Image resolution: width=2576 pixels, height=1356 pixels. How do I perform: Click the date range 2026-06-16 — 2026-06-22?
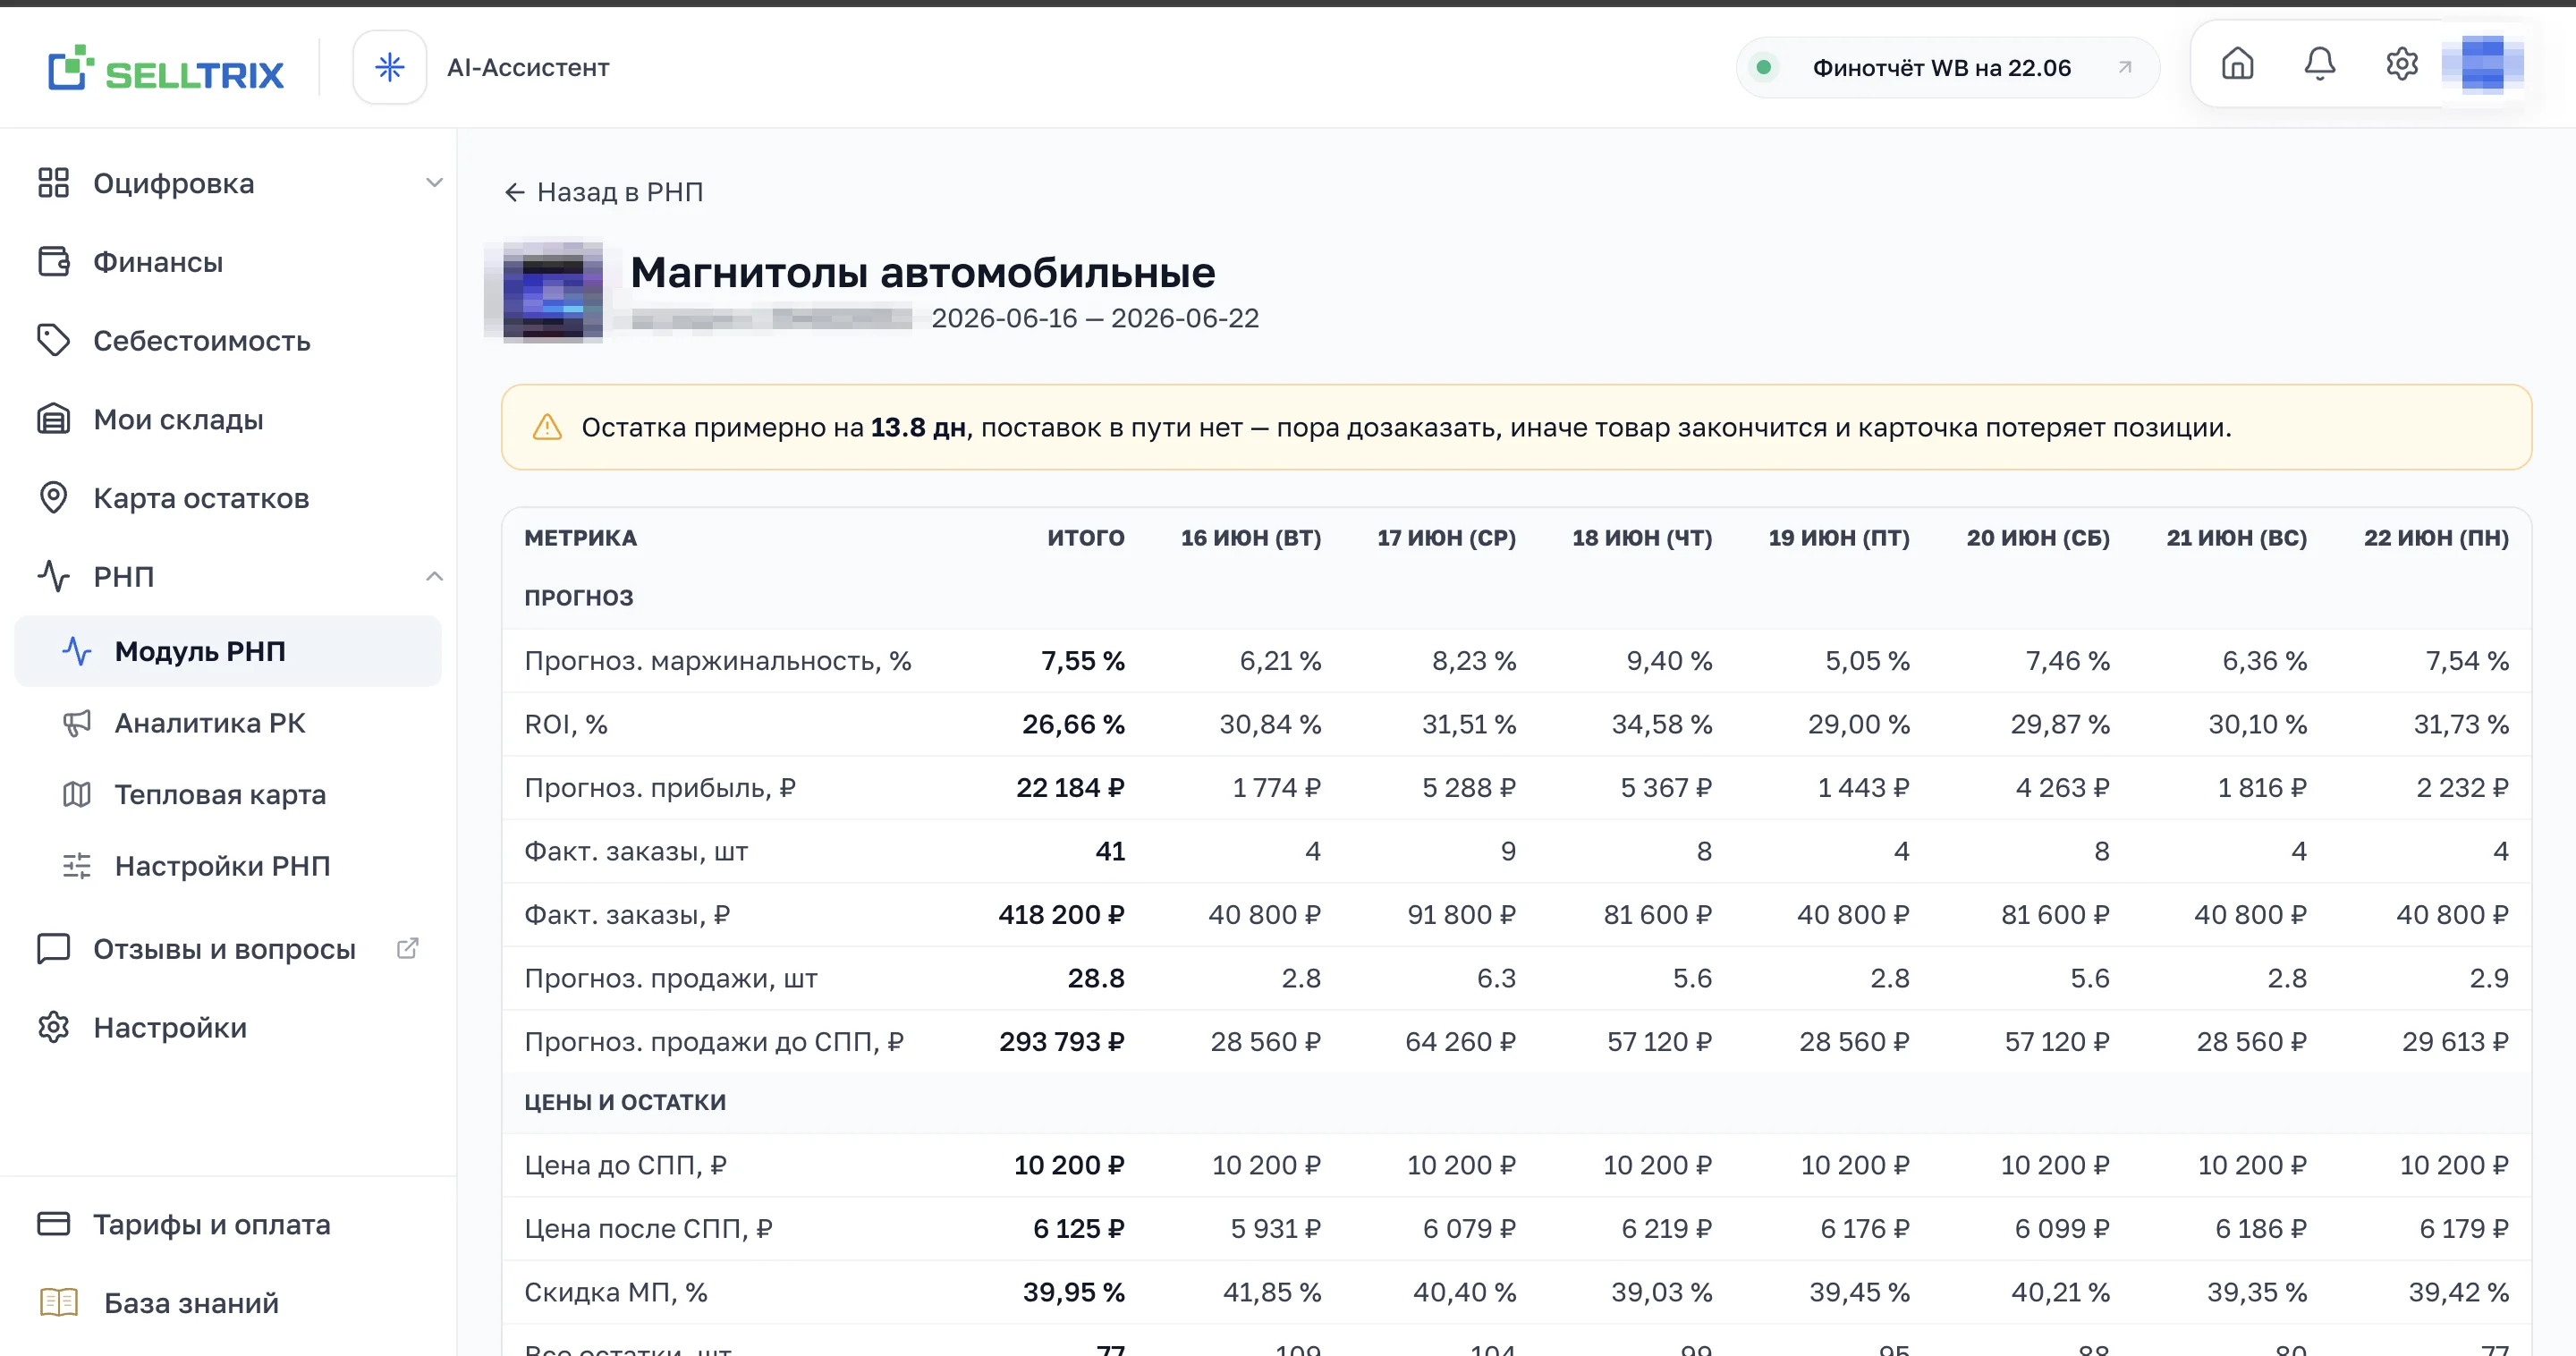(1095, 318)
